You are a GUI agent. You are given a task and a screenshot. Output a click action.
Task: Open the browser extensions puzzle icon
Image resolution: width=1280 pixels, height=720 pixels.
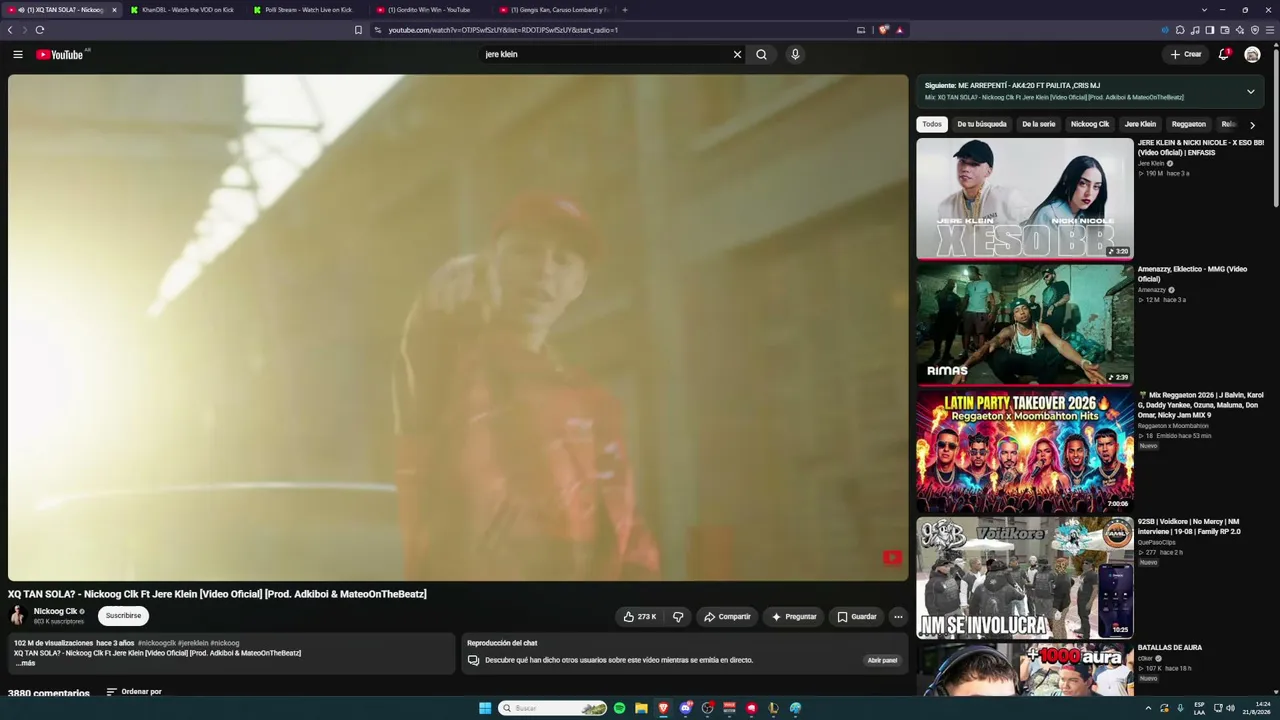point(1180,30)
